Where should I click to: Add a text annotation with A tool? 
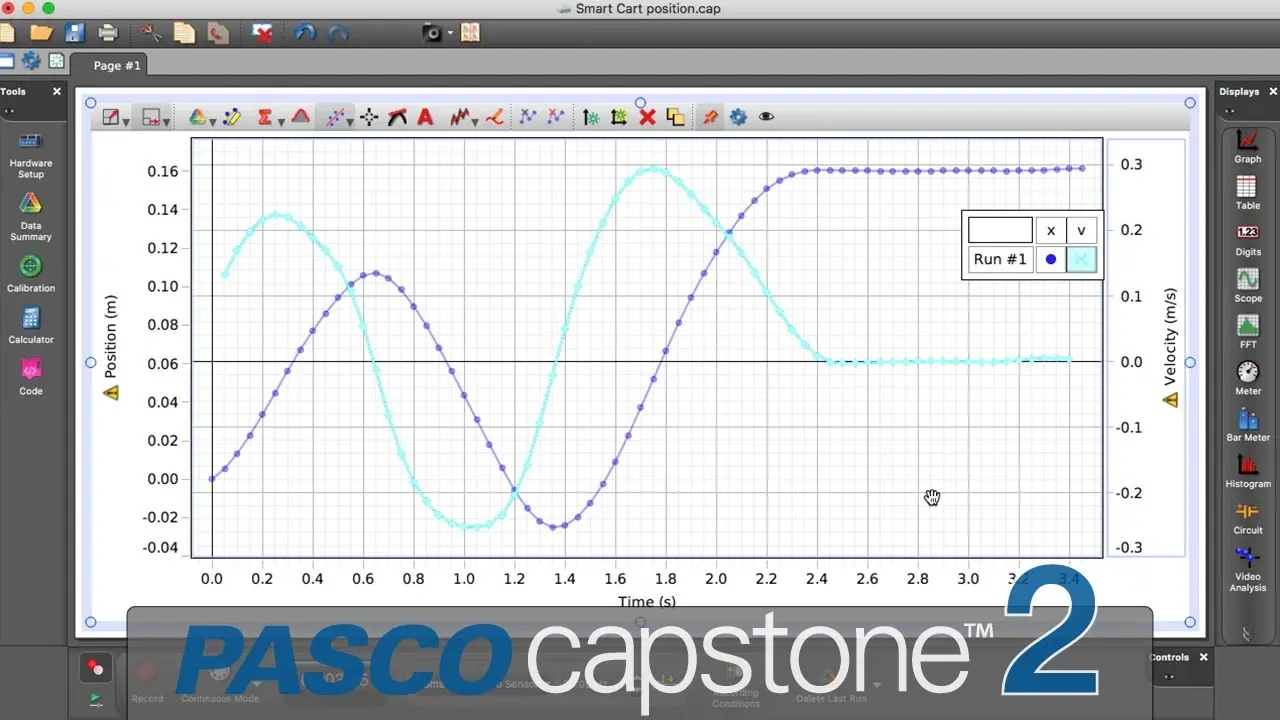(425, 117)
